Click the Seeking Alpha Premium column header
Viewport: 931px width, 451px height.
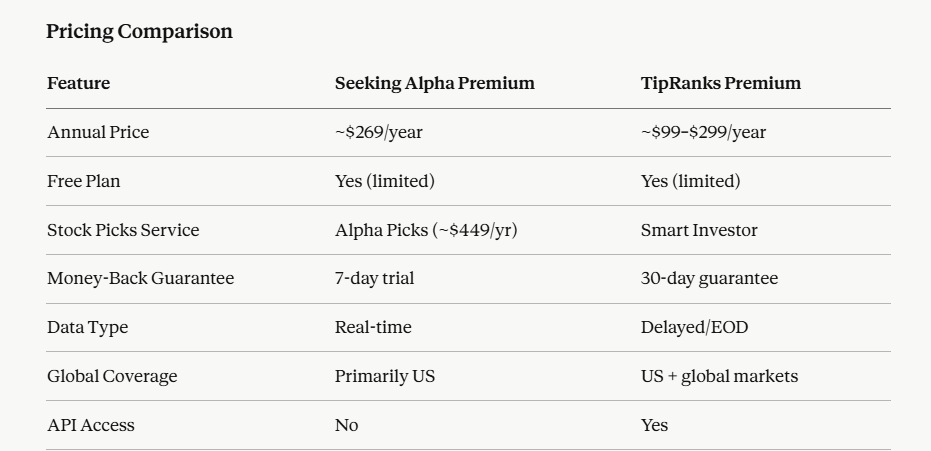pos(435,83)
